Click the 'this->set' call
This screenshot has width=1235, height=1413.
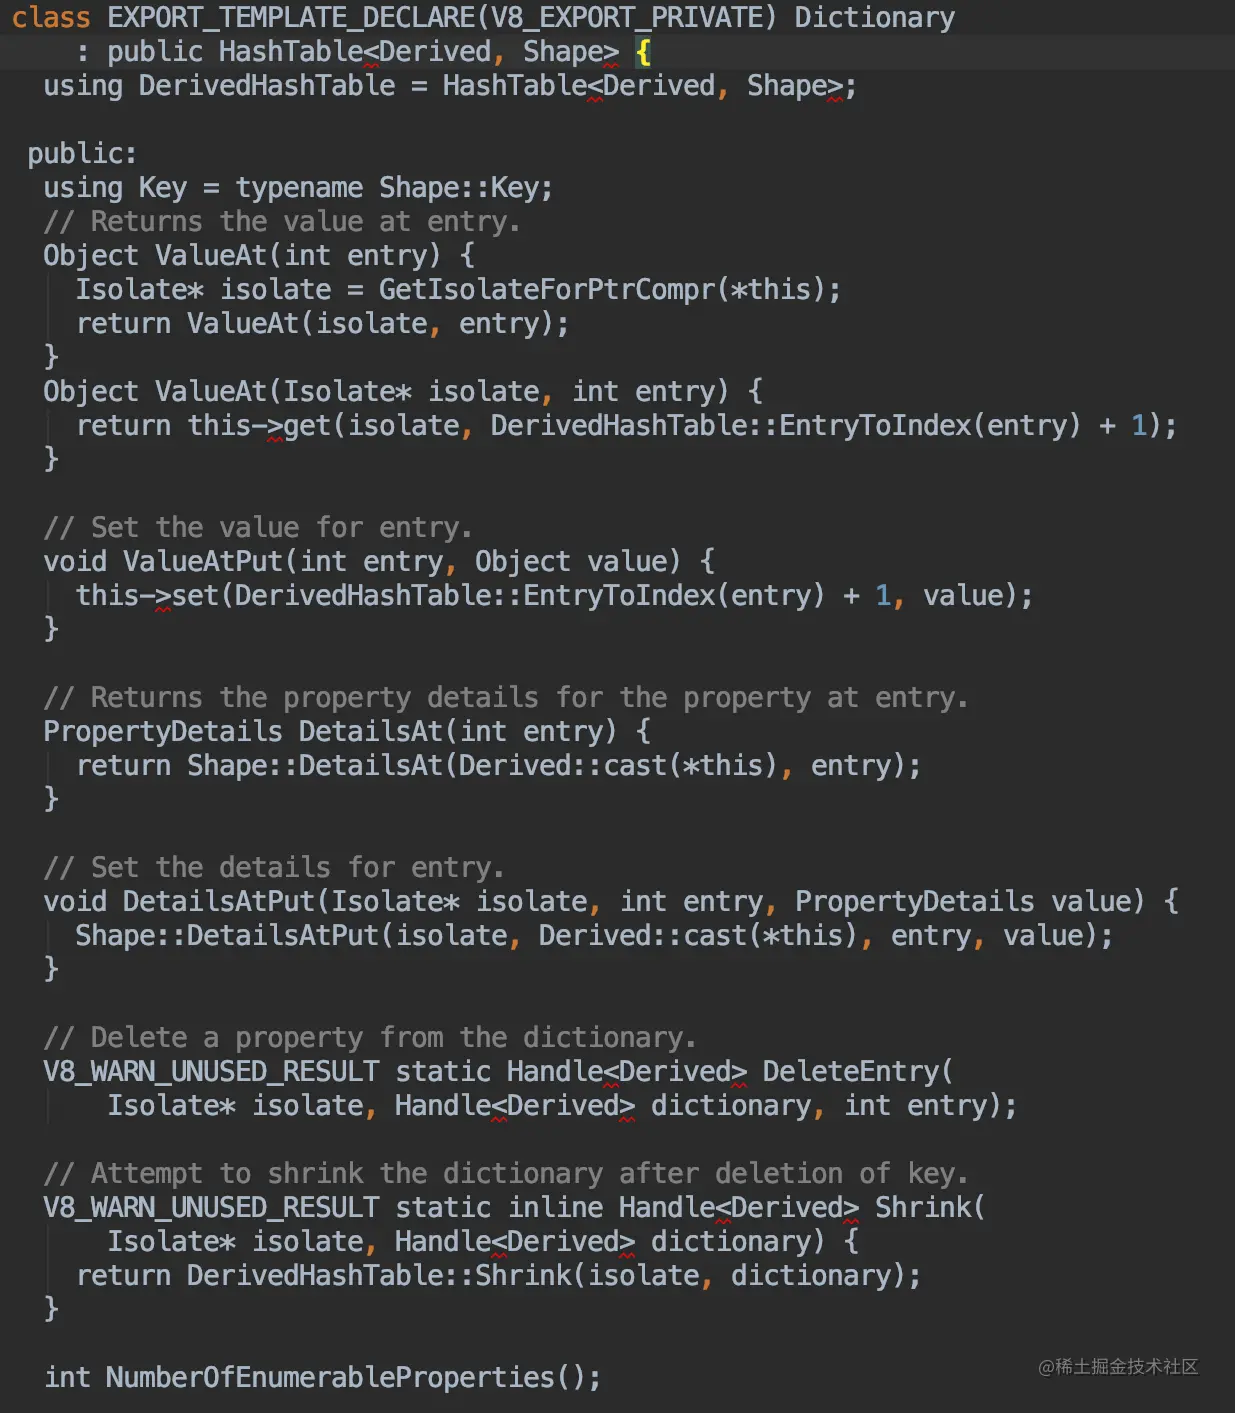[x=147, y=596]
